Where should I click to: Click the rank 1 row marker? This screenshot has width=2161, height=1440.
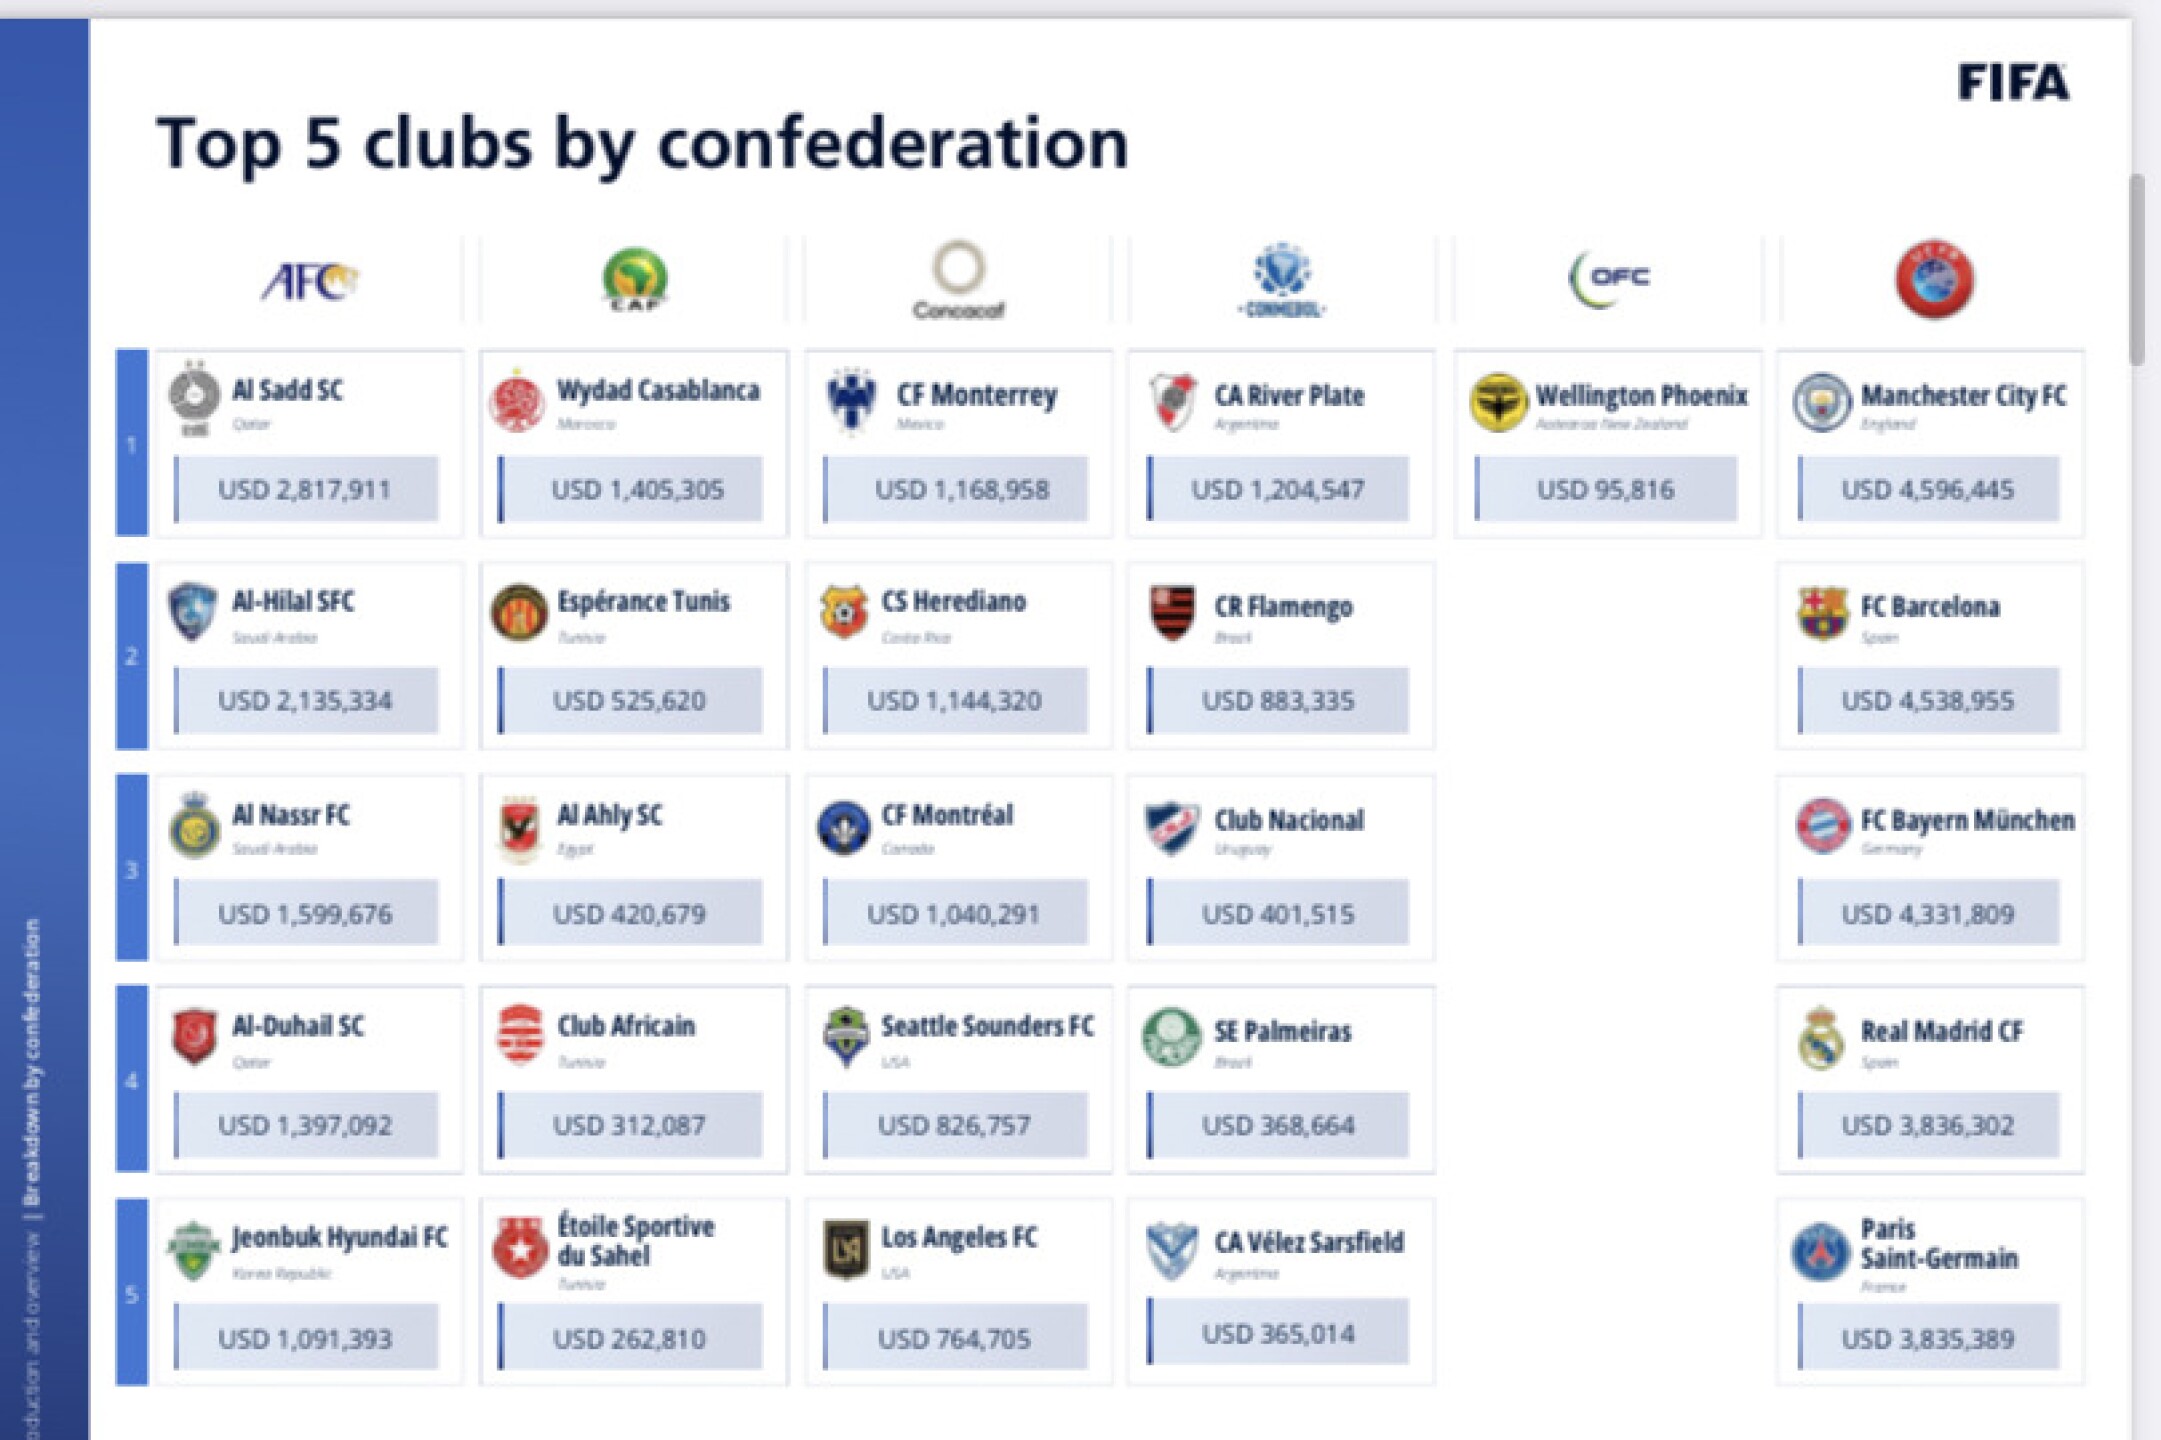pyautogui.click(x=132, y=443)
